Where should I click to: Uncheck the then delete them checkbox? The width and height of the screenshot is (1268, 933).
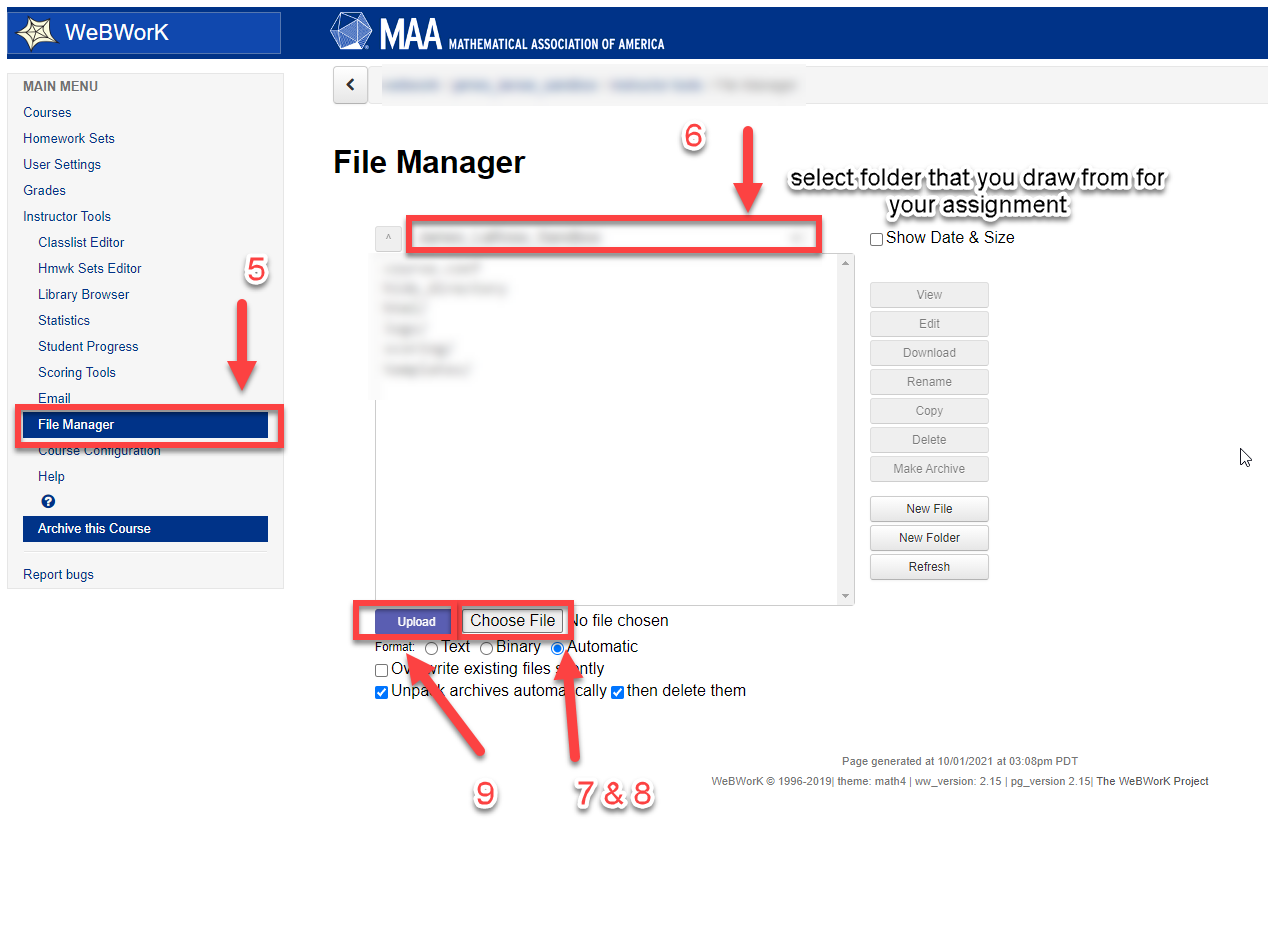[617, 692]
